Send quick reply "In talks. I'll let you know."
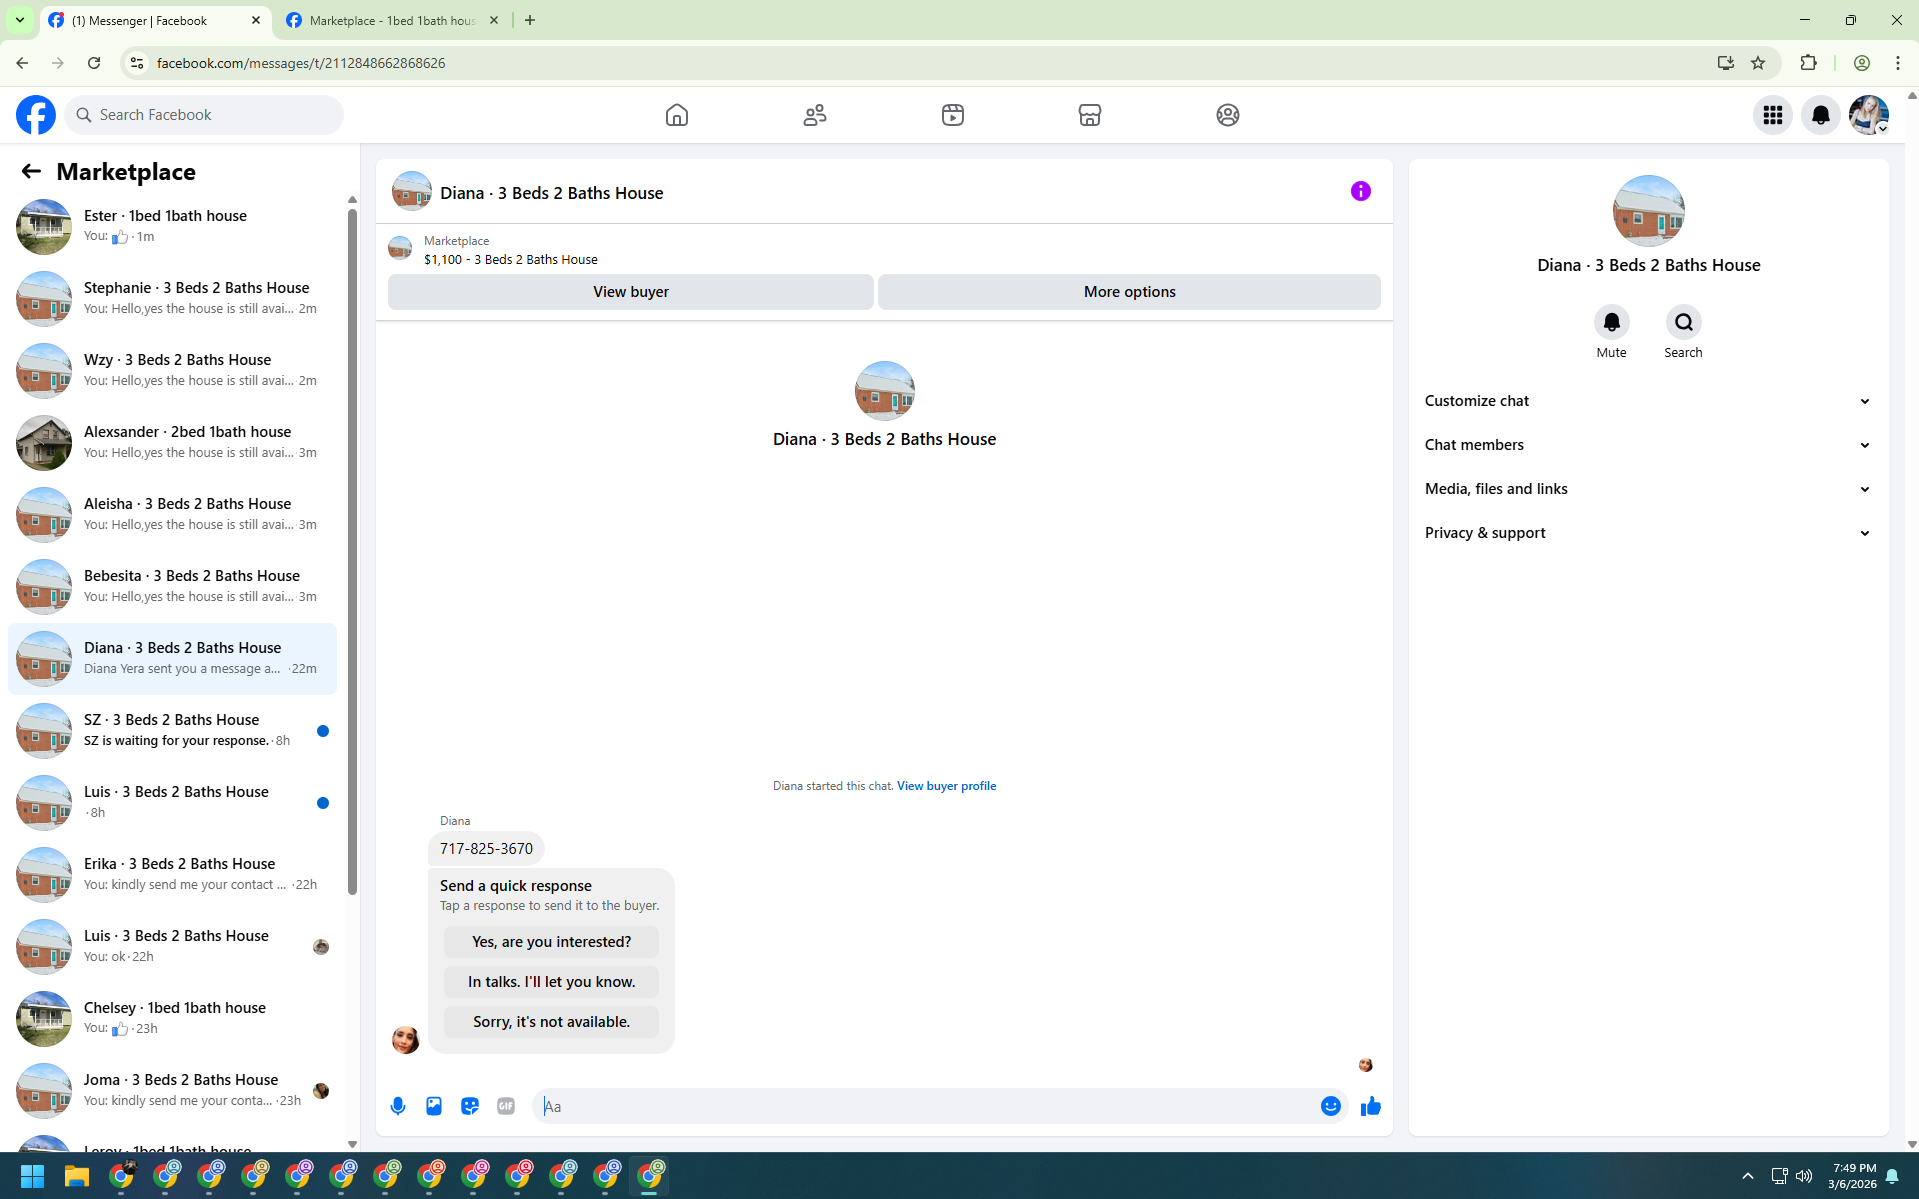Viewport: 1919px width, 1199px height. (x=551, y=982)
